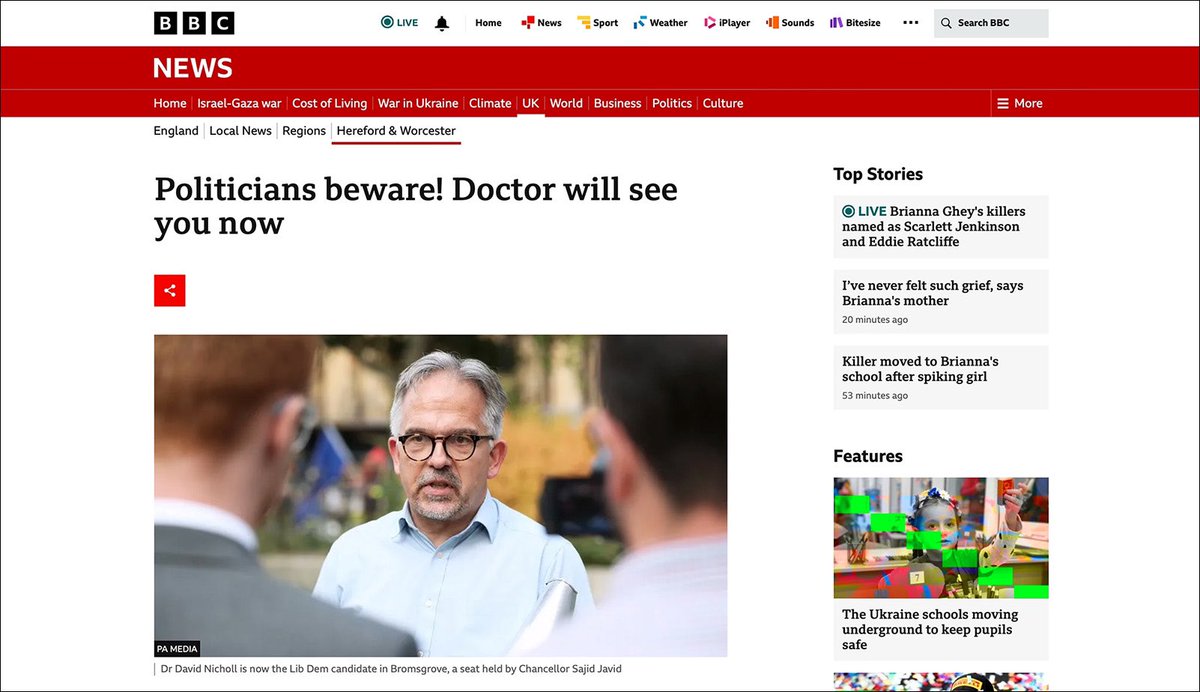Select Home in the news navigation
Image resolution: width=1200 pixels, height=692 pixels.
click(170, 103)
